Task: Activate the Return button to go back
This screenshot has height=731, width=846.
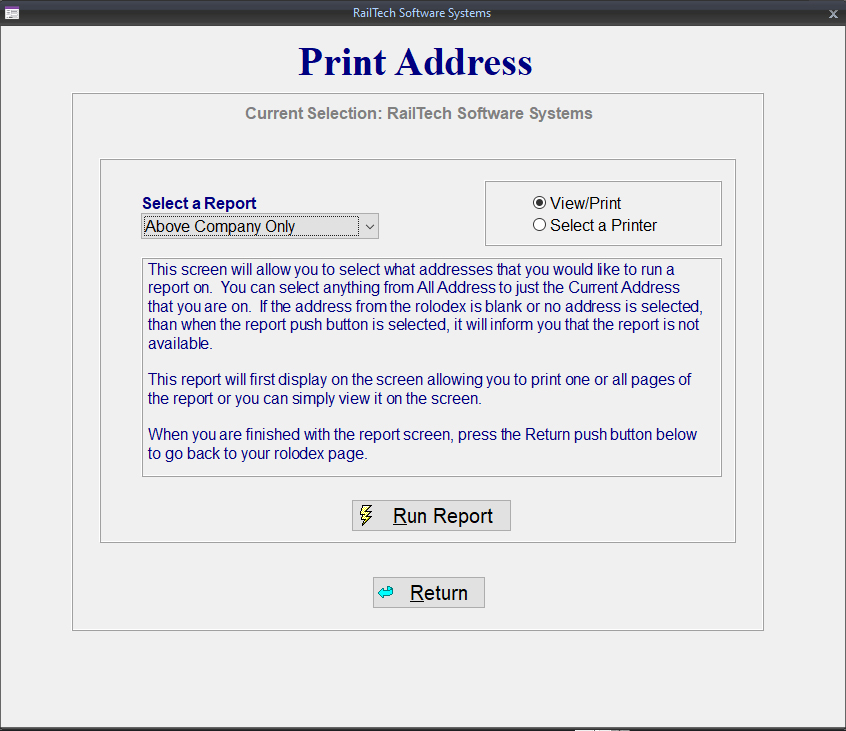Action: click(x=428, y=592)
